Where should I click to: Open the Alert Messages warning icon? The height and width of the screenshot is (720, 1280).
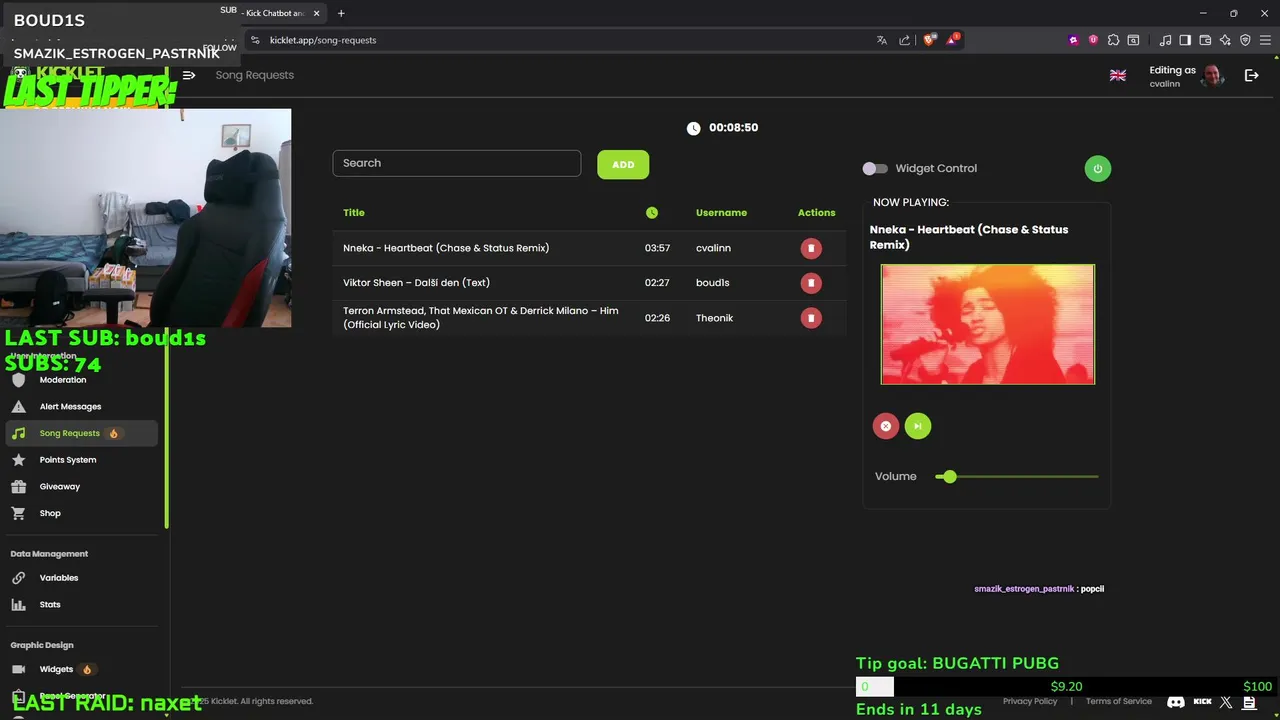[18, 407]
